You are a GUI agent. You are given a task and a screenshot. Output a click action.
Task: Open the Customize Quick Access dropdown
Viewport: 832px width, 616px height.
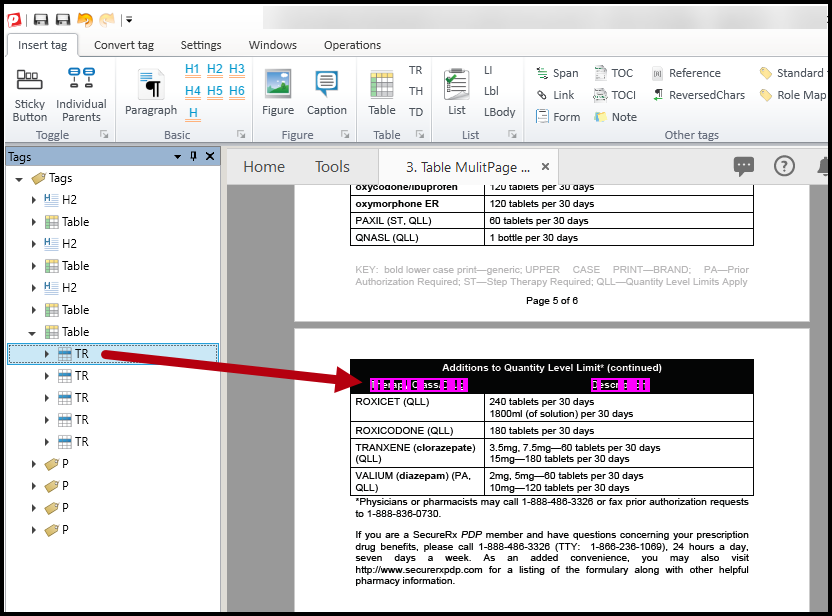(x=129, y=20)
